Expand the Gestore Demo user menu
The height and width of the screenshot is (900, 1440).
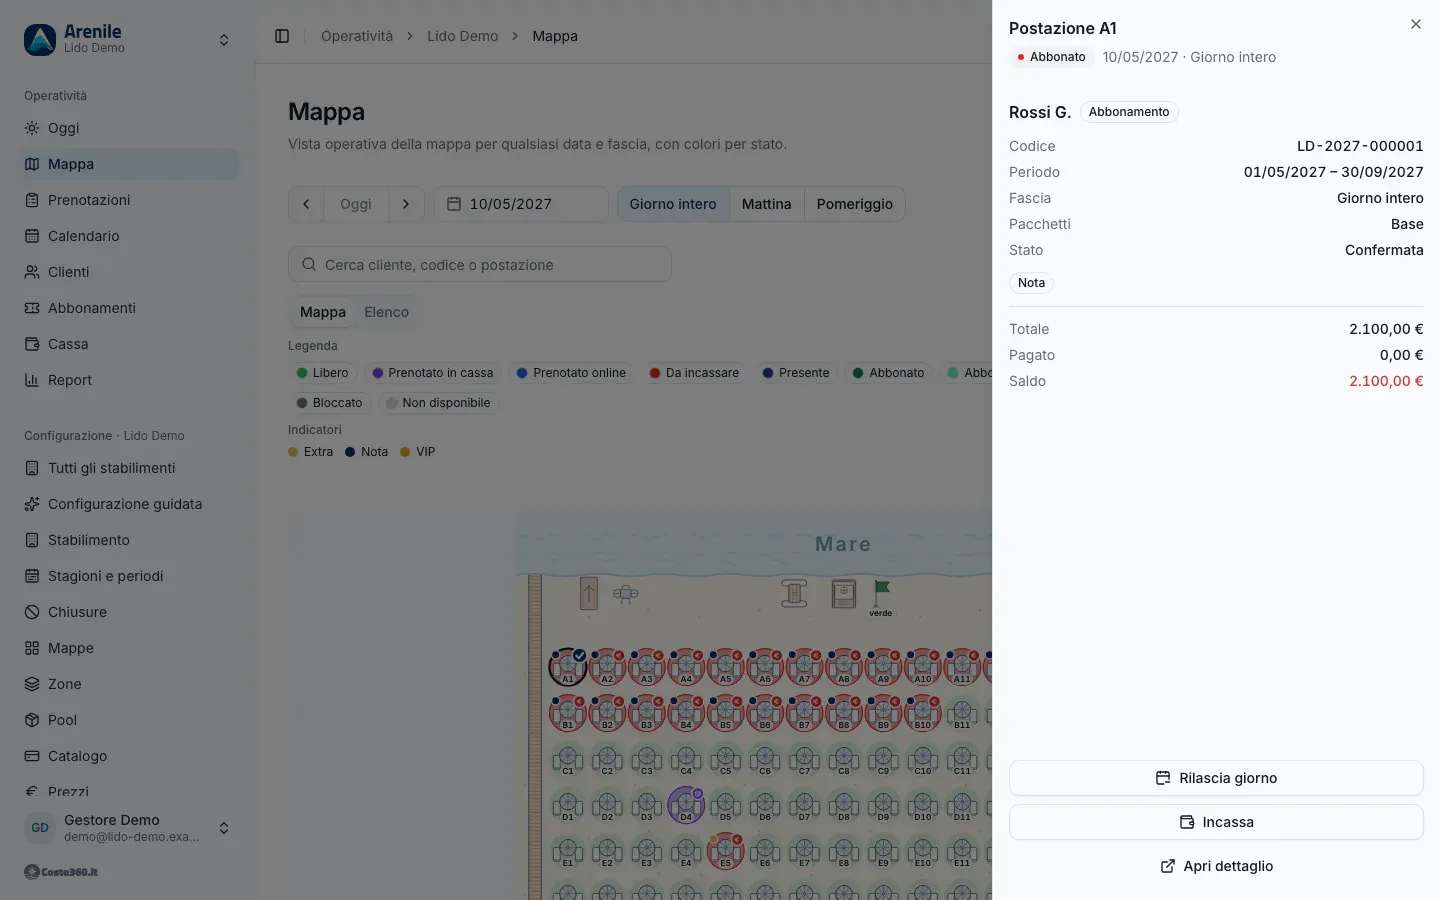128,828
